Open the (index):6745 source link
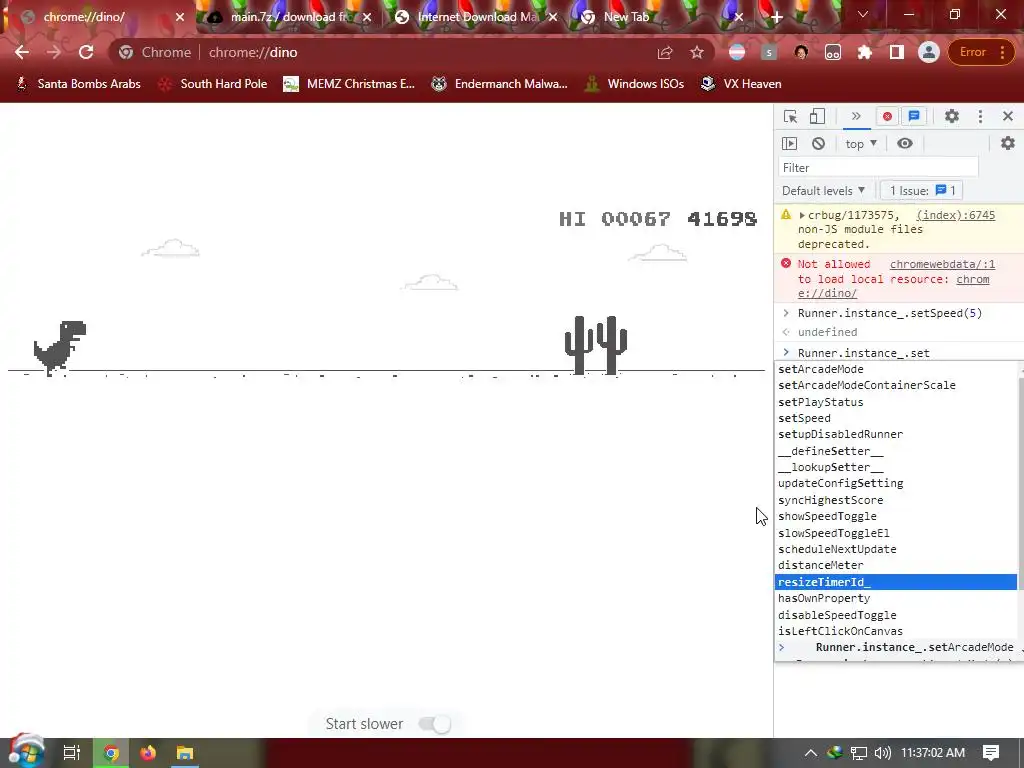Image resolution: width=1024 pixels, height=768 pixels. click(x=955, y=215)
